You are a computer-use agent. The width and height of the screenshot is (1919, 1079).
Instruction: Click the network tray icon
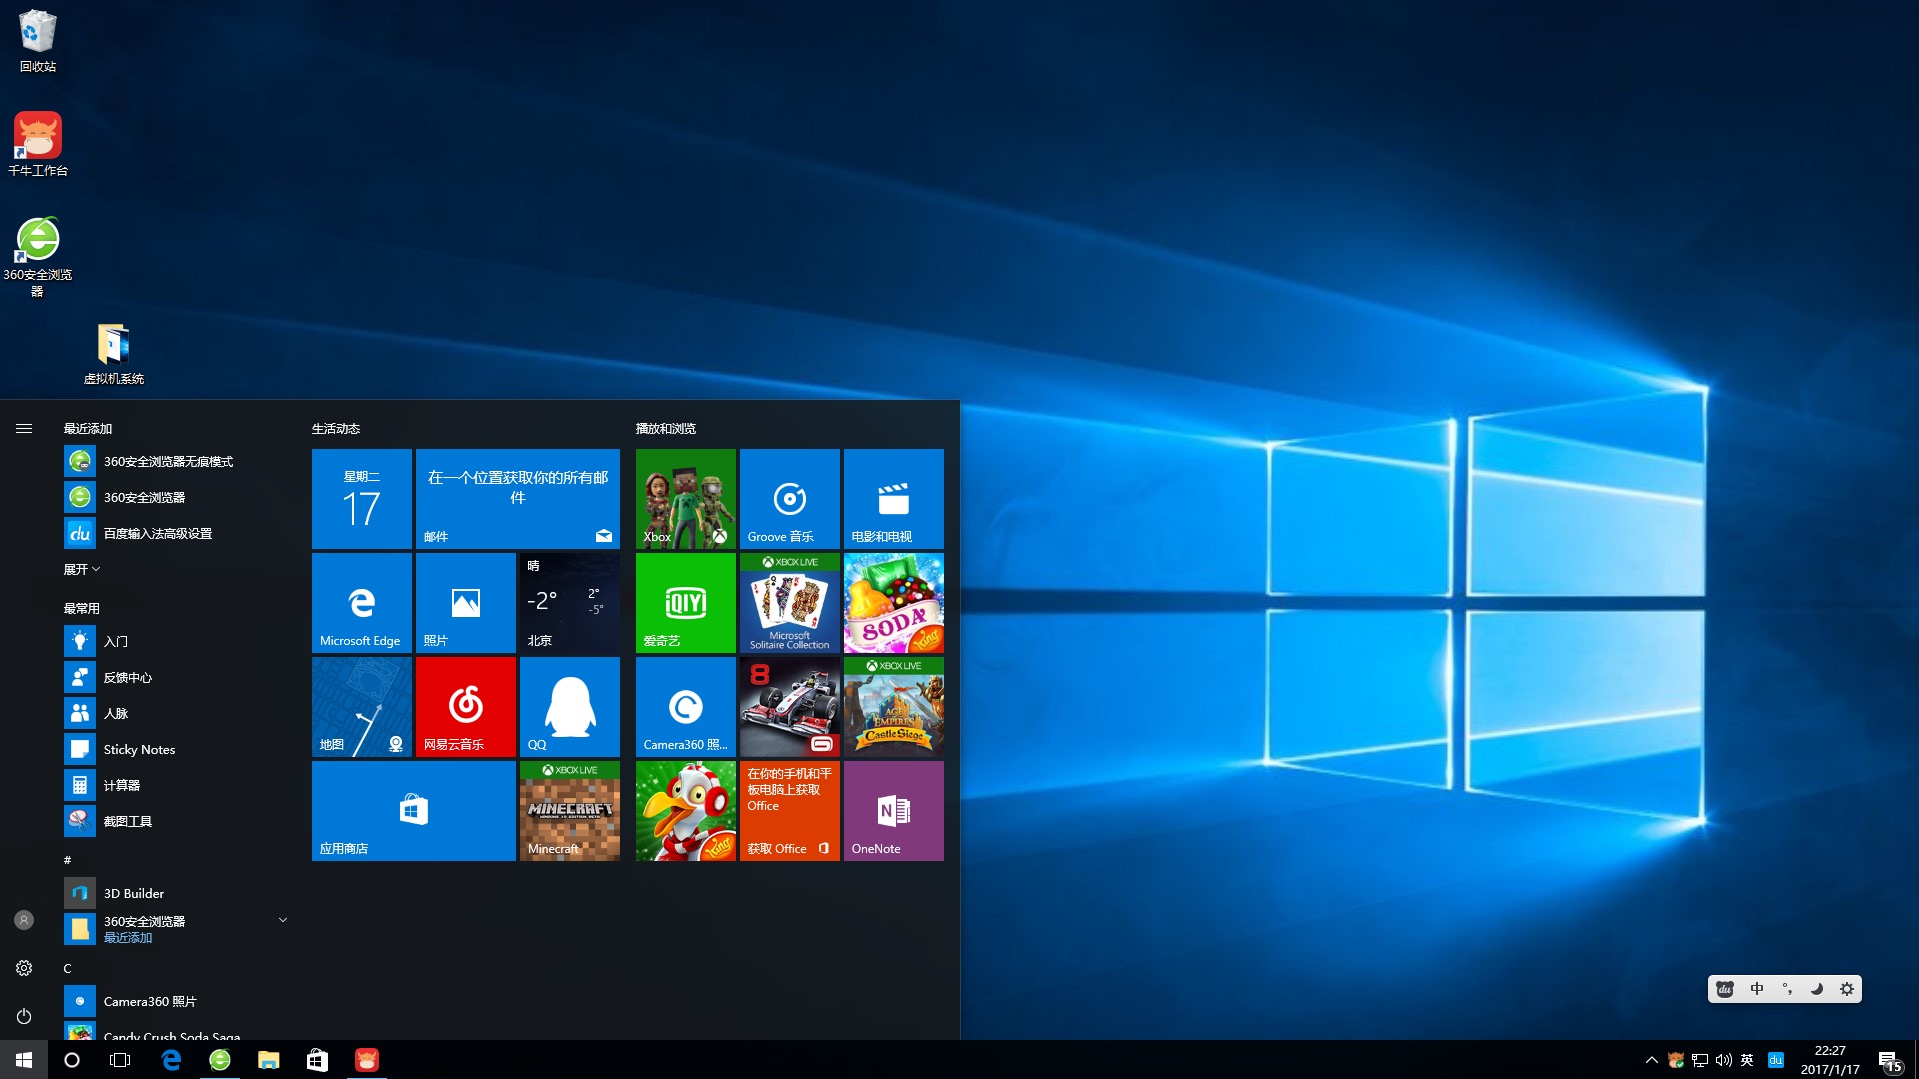(1699, 1060)
